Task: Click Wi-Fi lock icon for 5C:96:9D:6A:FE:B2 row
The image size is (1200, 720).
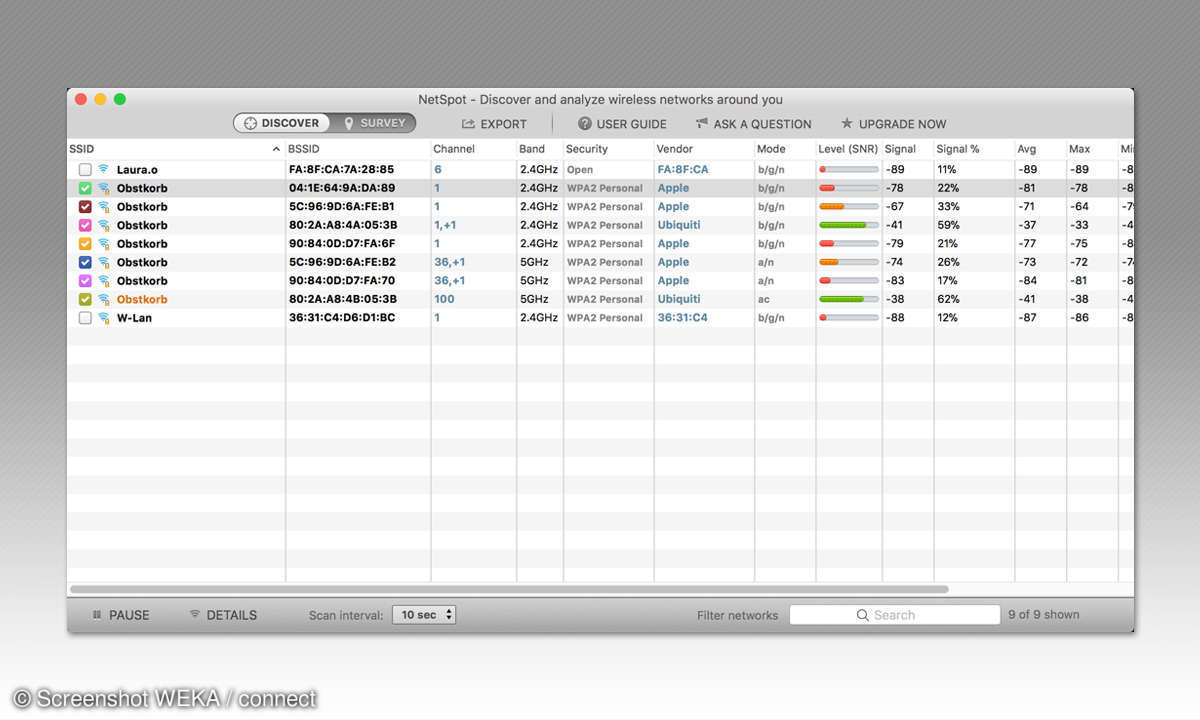Action: [x=103, y=262]
